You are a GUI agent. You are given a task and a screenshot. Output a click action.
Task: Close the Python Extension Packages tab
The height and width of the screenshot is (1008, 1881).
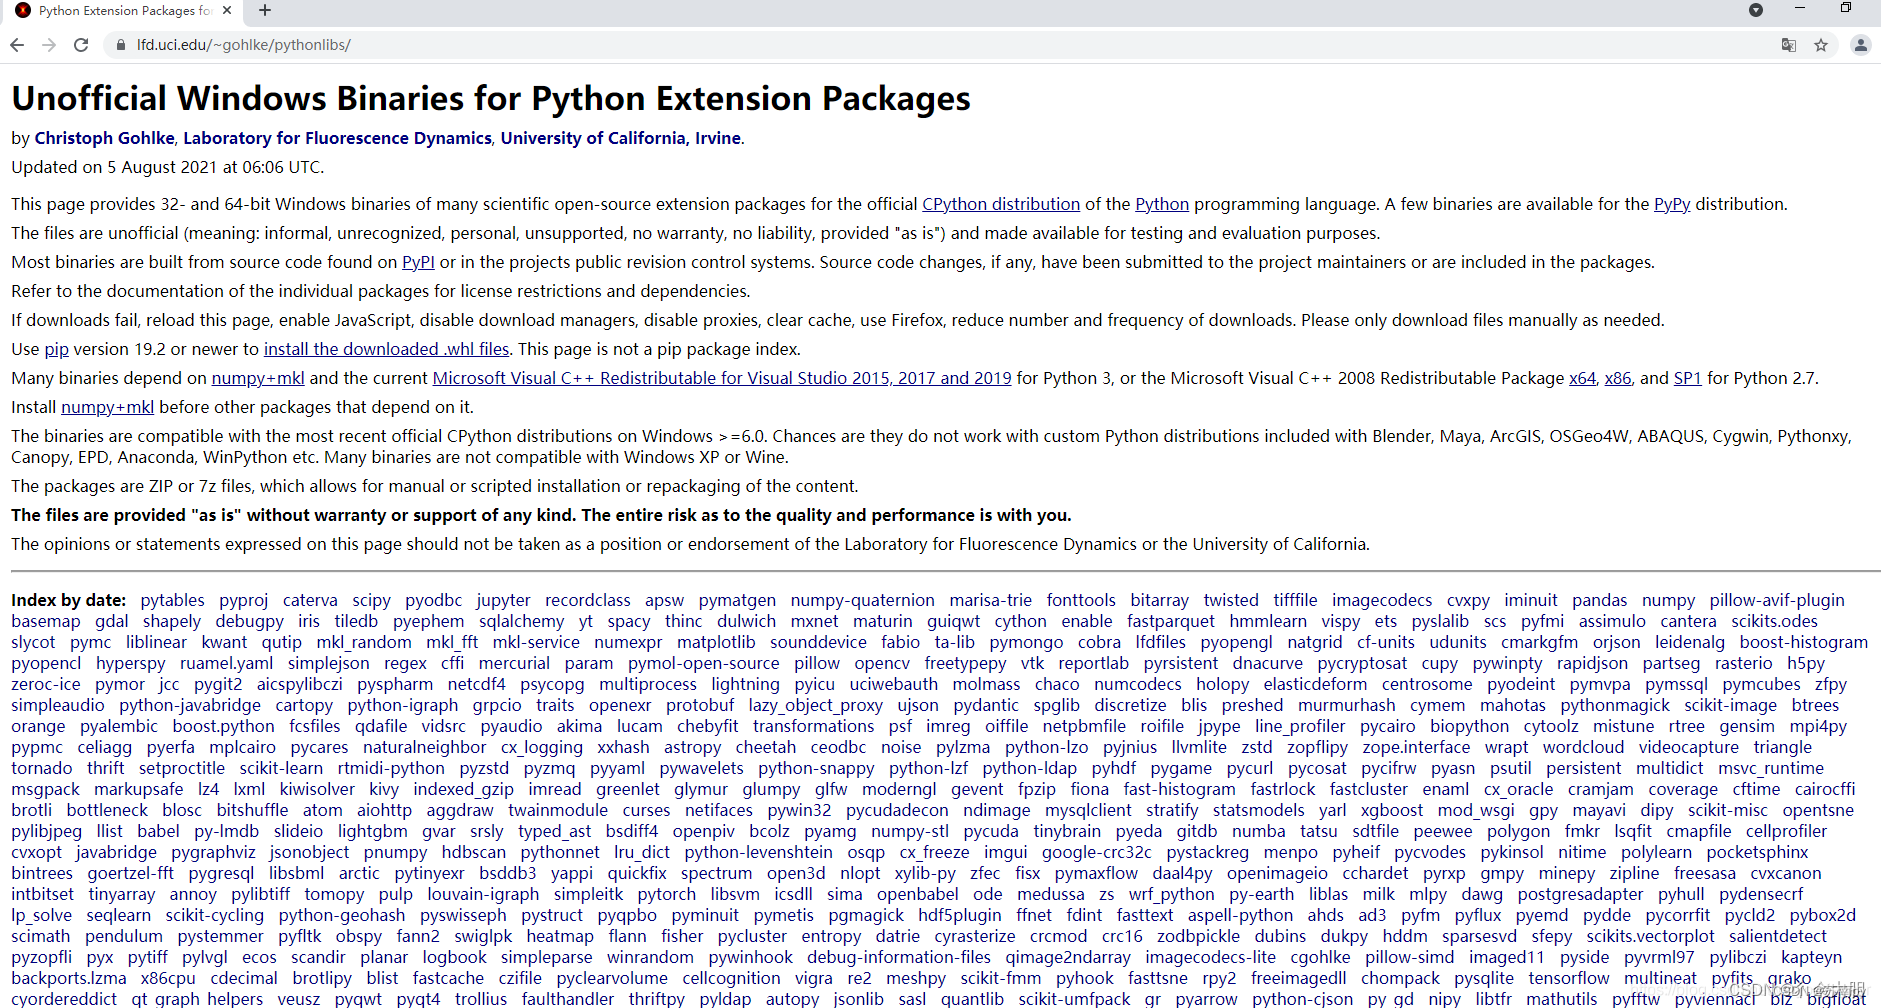(227, 10)
